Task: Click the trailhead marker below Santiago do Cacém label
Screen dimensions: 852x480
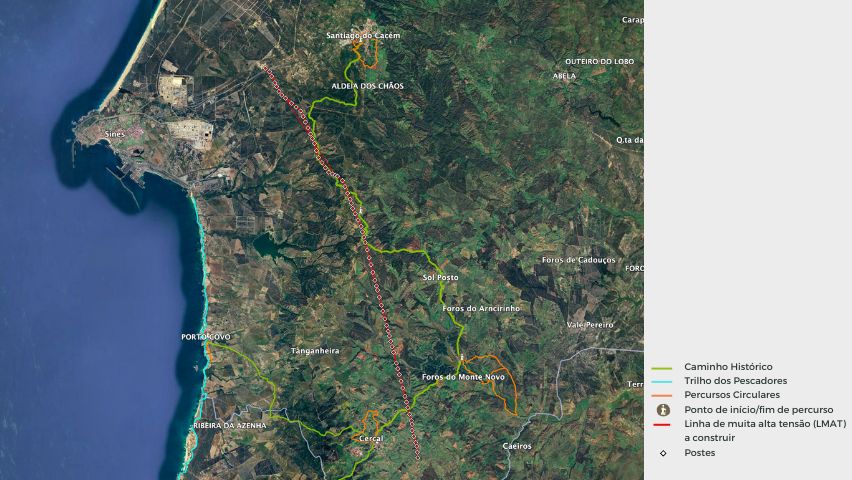Action: (x=360, y=41)
